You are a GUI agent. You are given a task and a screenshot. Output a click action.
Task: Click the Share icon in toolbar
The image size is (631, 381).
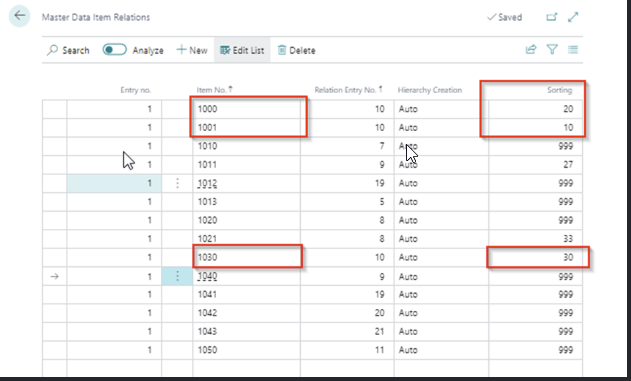pyautogui.click(x=531, y=49)
